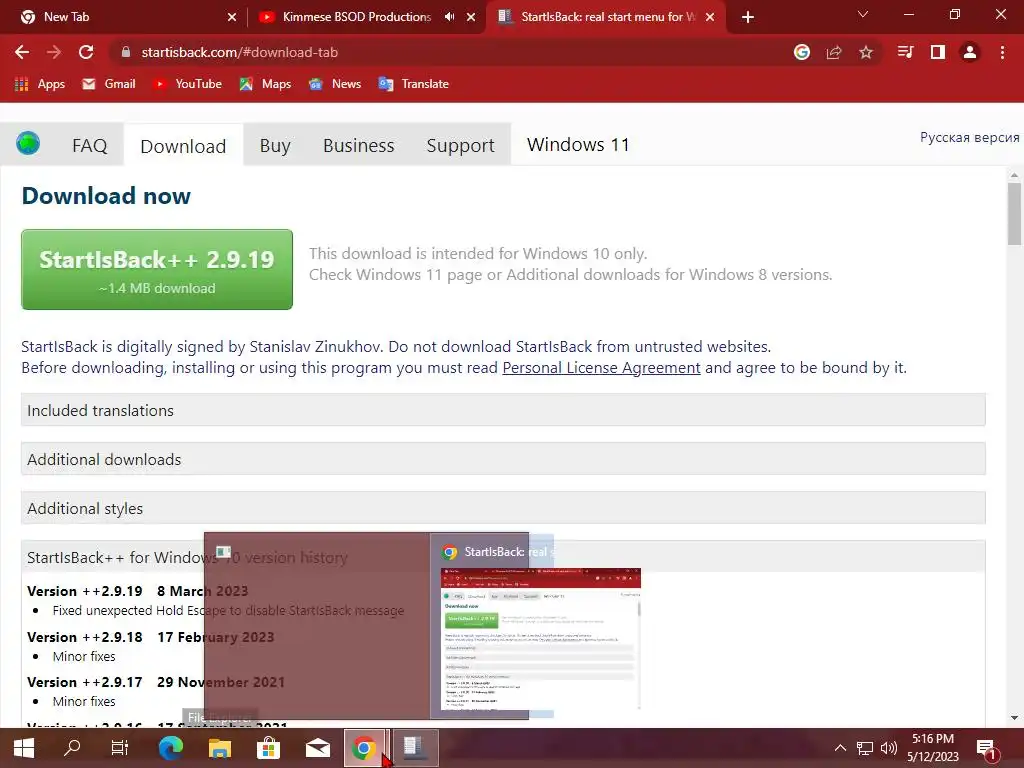Open the Maps bookmark
1024x768 pixels.
click(265, 84)
